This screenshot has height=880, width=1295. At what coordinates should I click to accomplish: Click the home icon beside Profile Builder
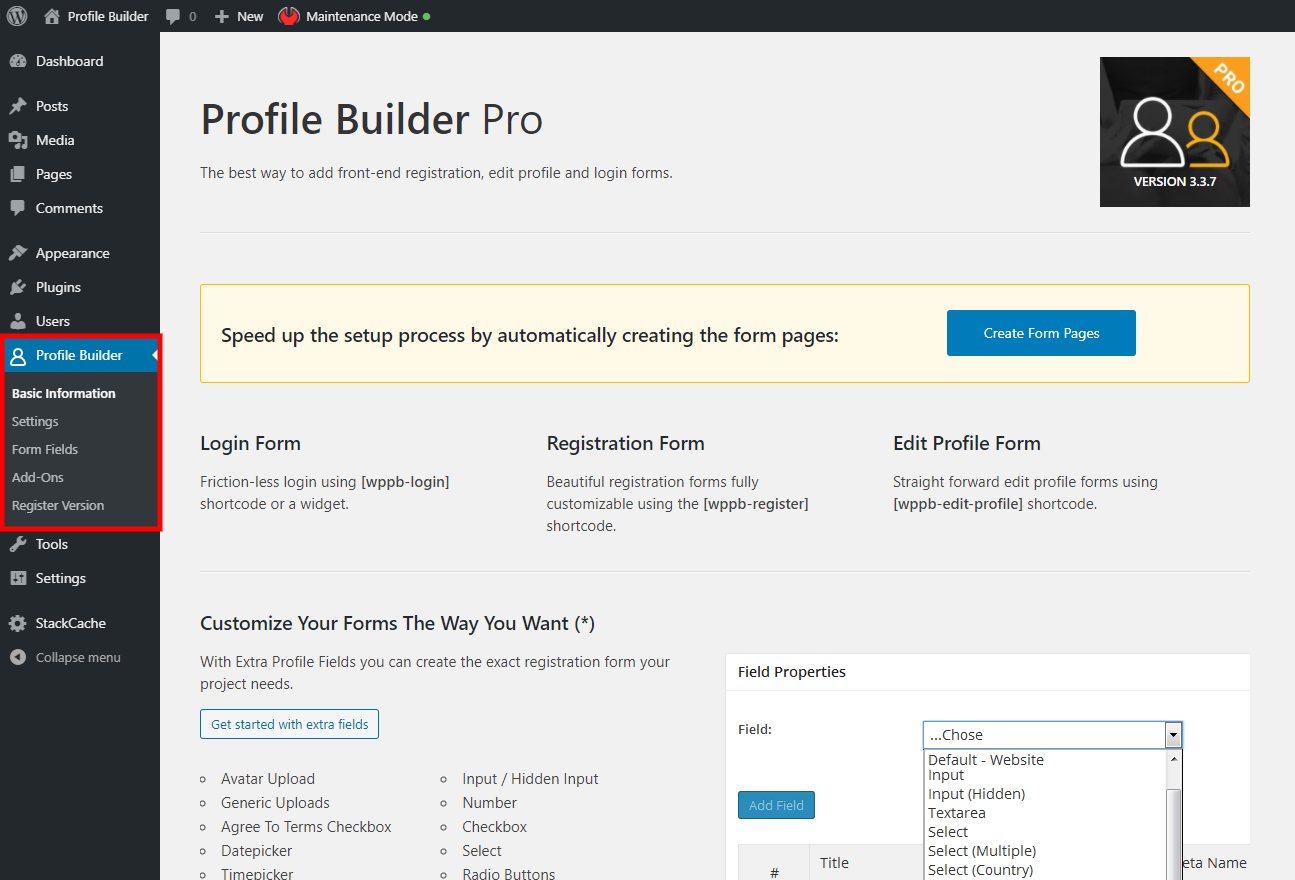pos(52,16)
